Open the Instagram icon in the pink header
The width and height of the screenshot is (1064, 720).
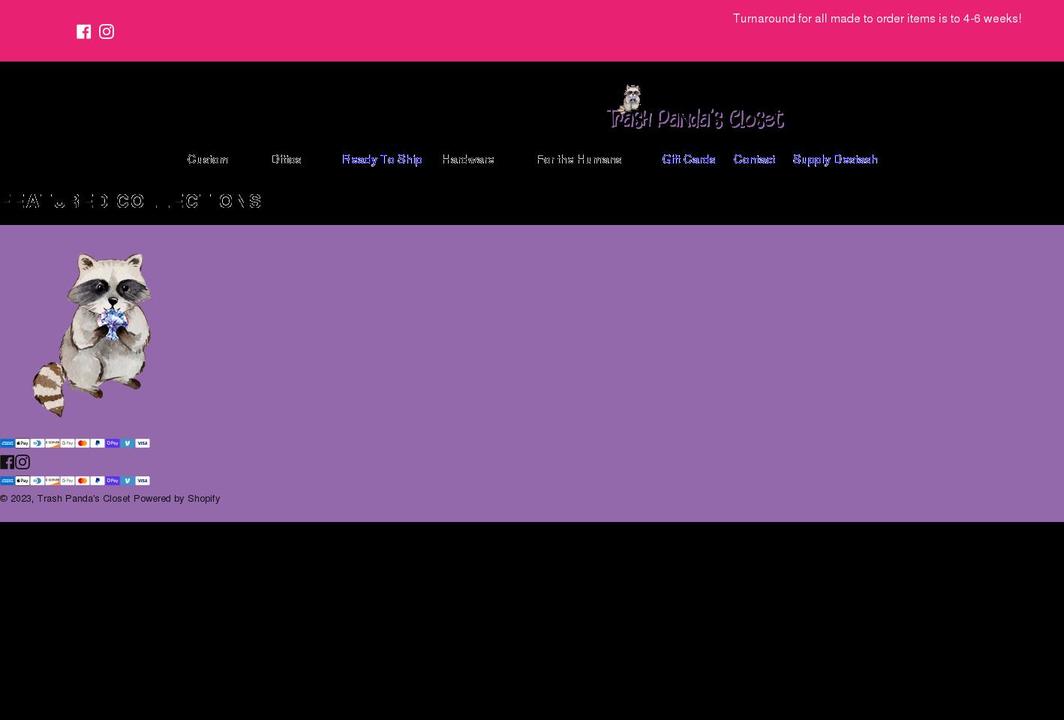pos(107,32)
